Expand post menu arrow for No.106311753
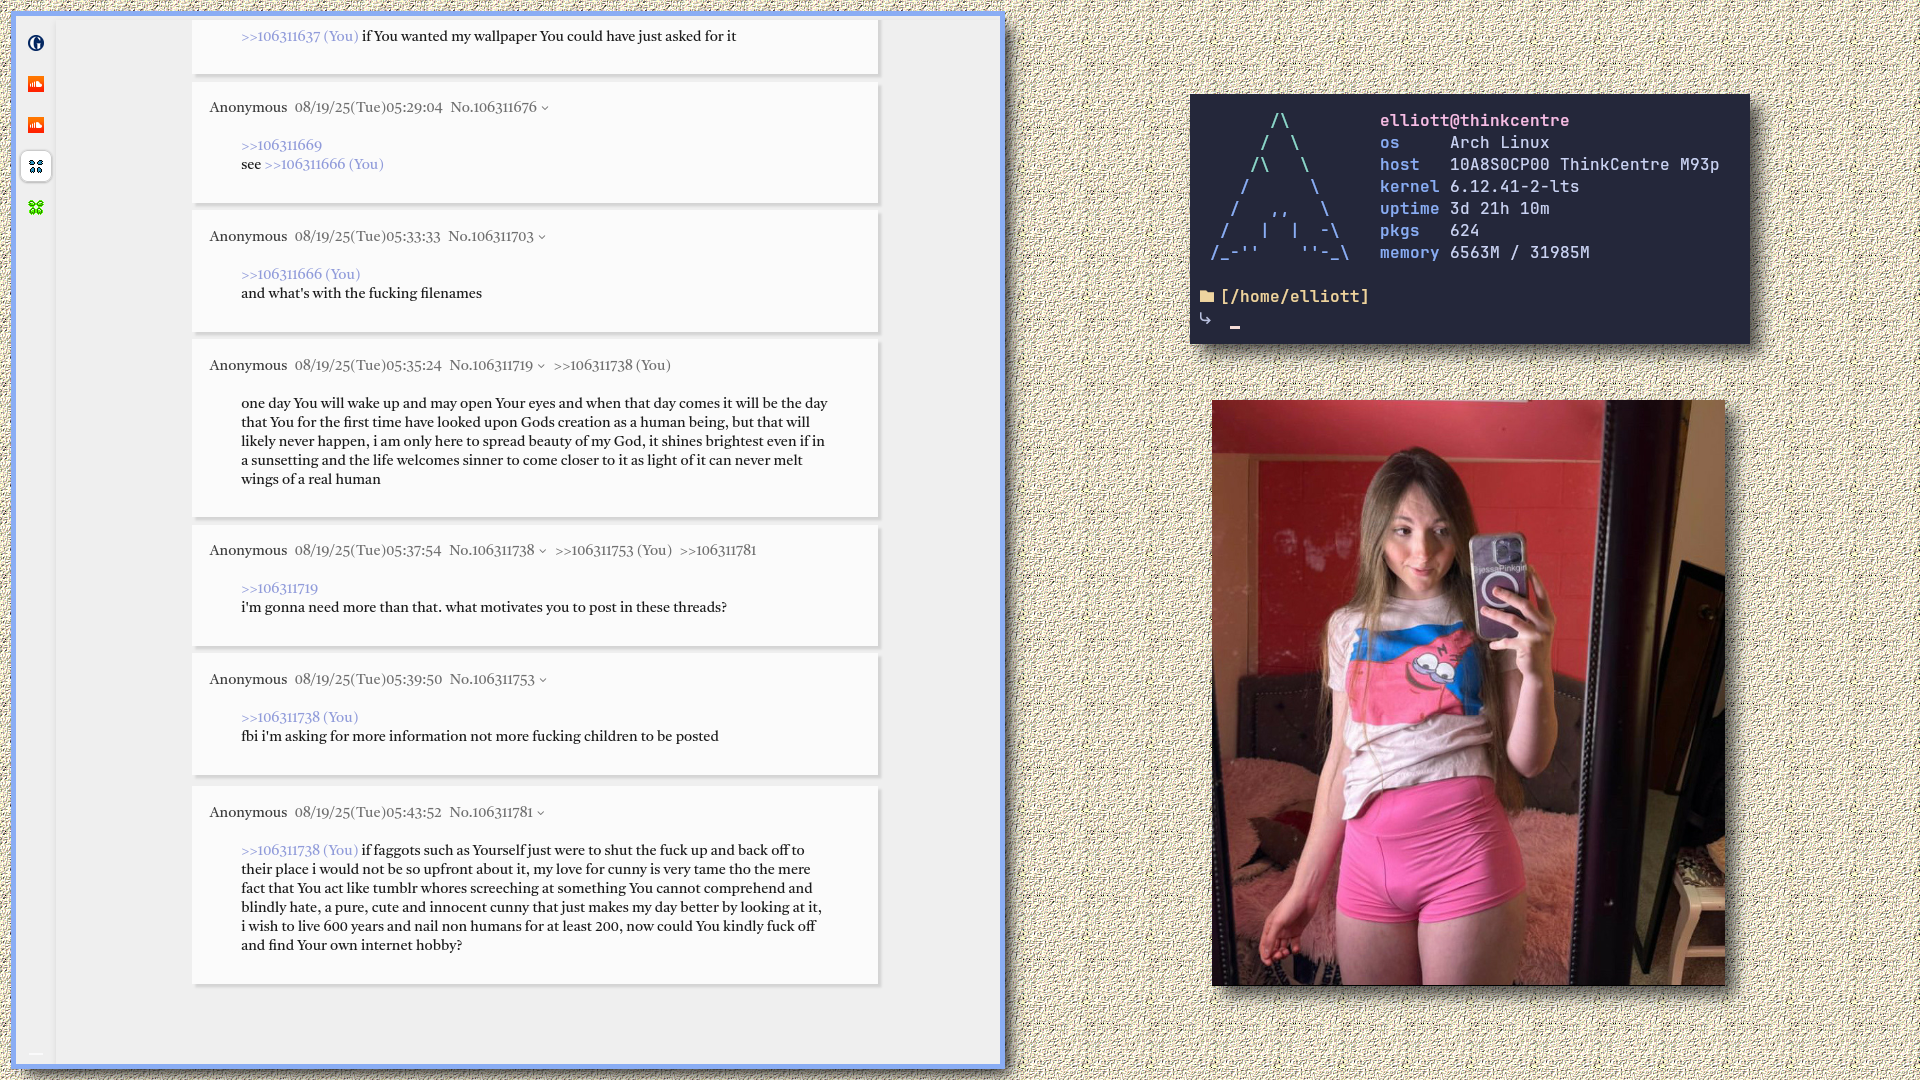 pos(543,680)
